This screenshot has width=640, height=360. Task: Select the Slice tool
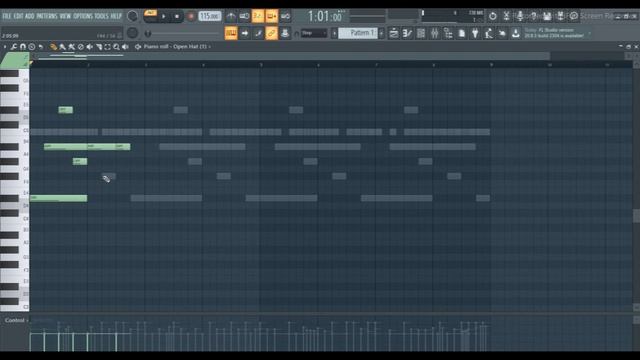pyautogui.click(x=98, y=47)
